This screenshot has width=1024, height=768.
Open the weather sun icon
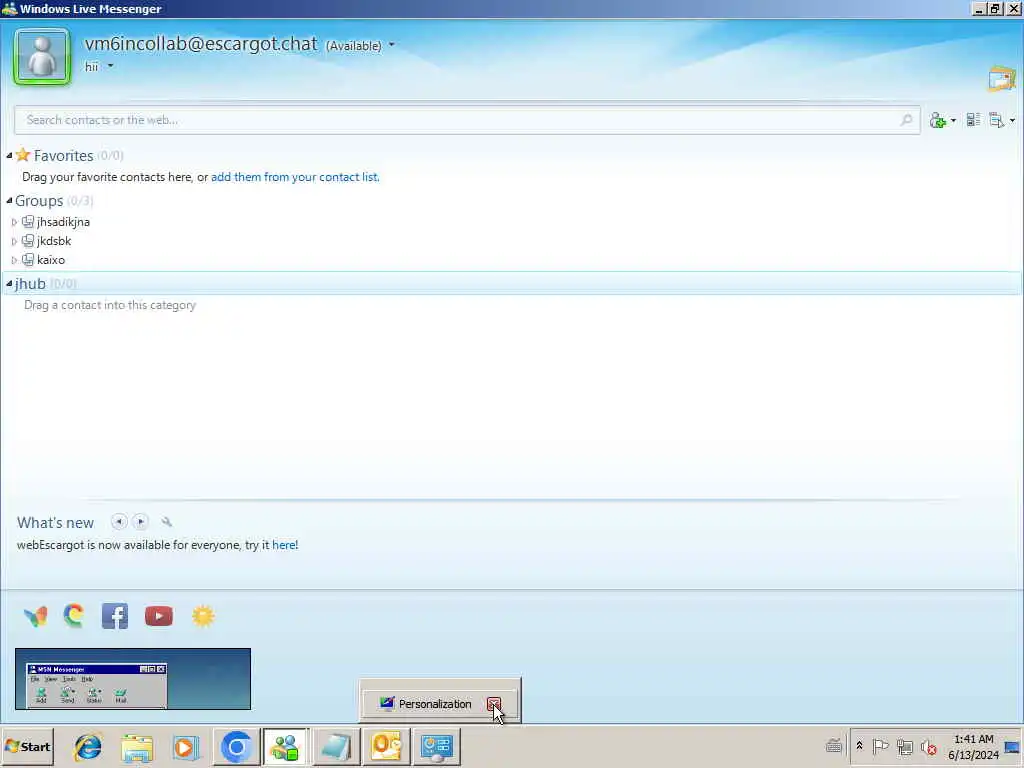[x=203, y=616]
